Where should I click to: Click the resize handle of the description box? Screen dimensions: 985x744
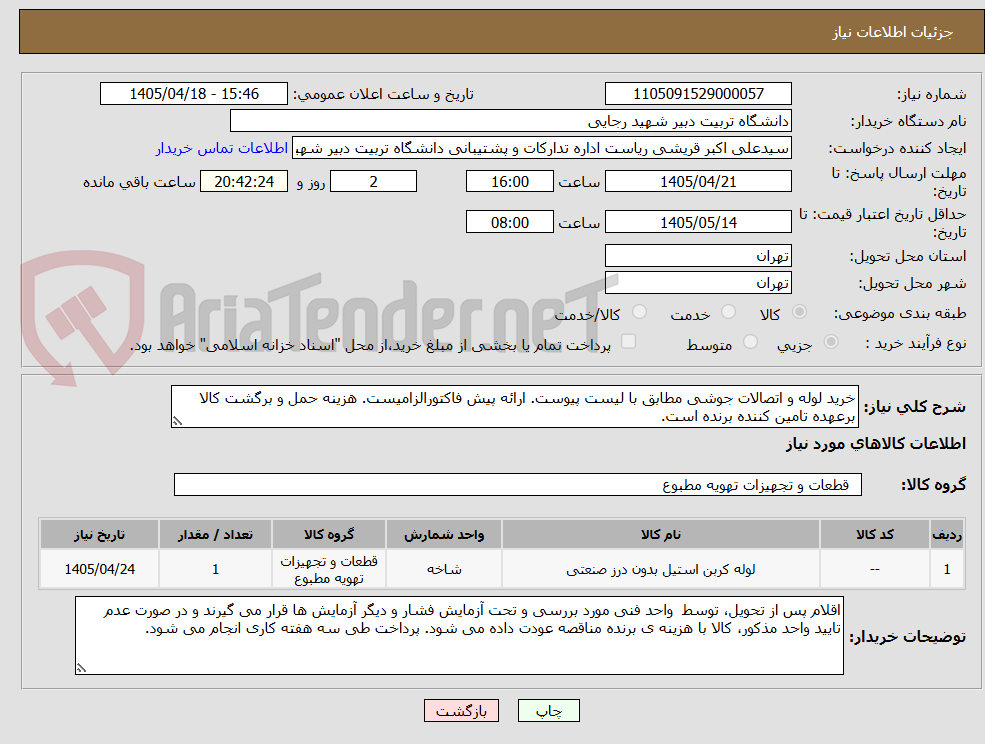click(x=177, y=422)
